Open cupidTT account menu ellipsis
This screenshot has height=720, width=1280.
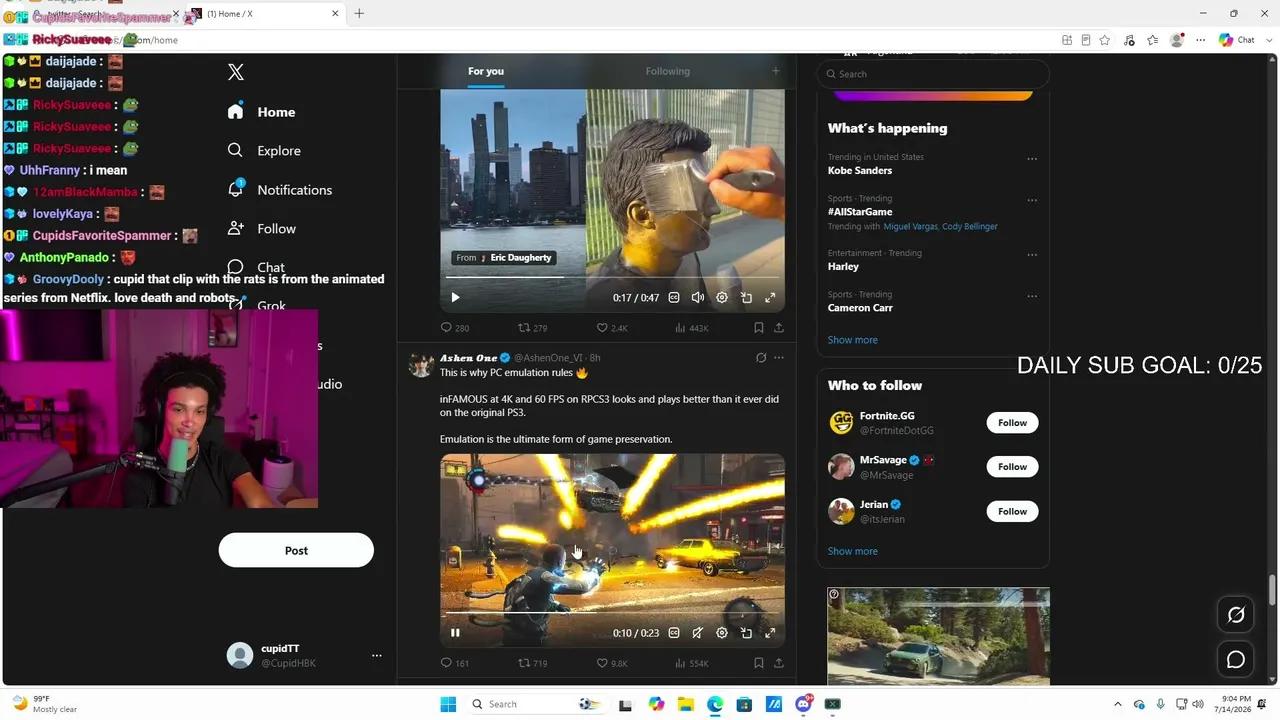(x=376, y=656)
